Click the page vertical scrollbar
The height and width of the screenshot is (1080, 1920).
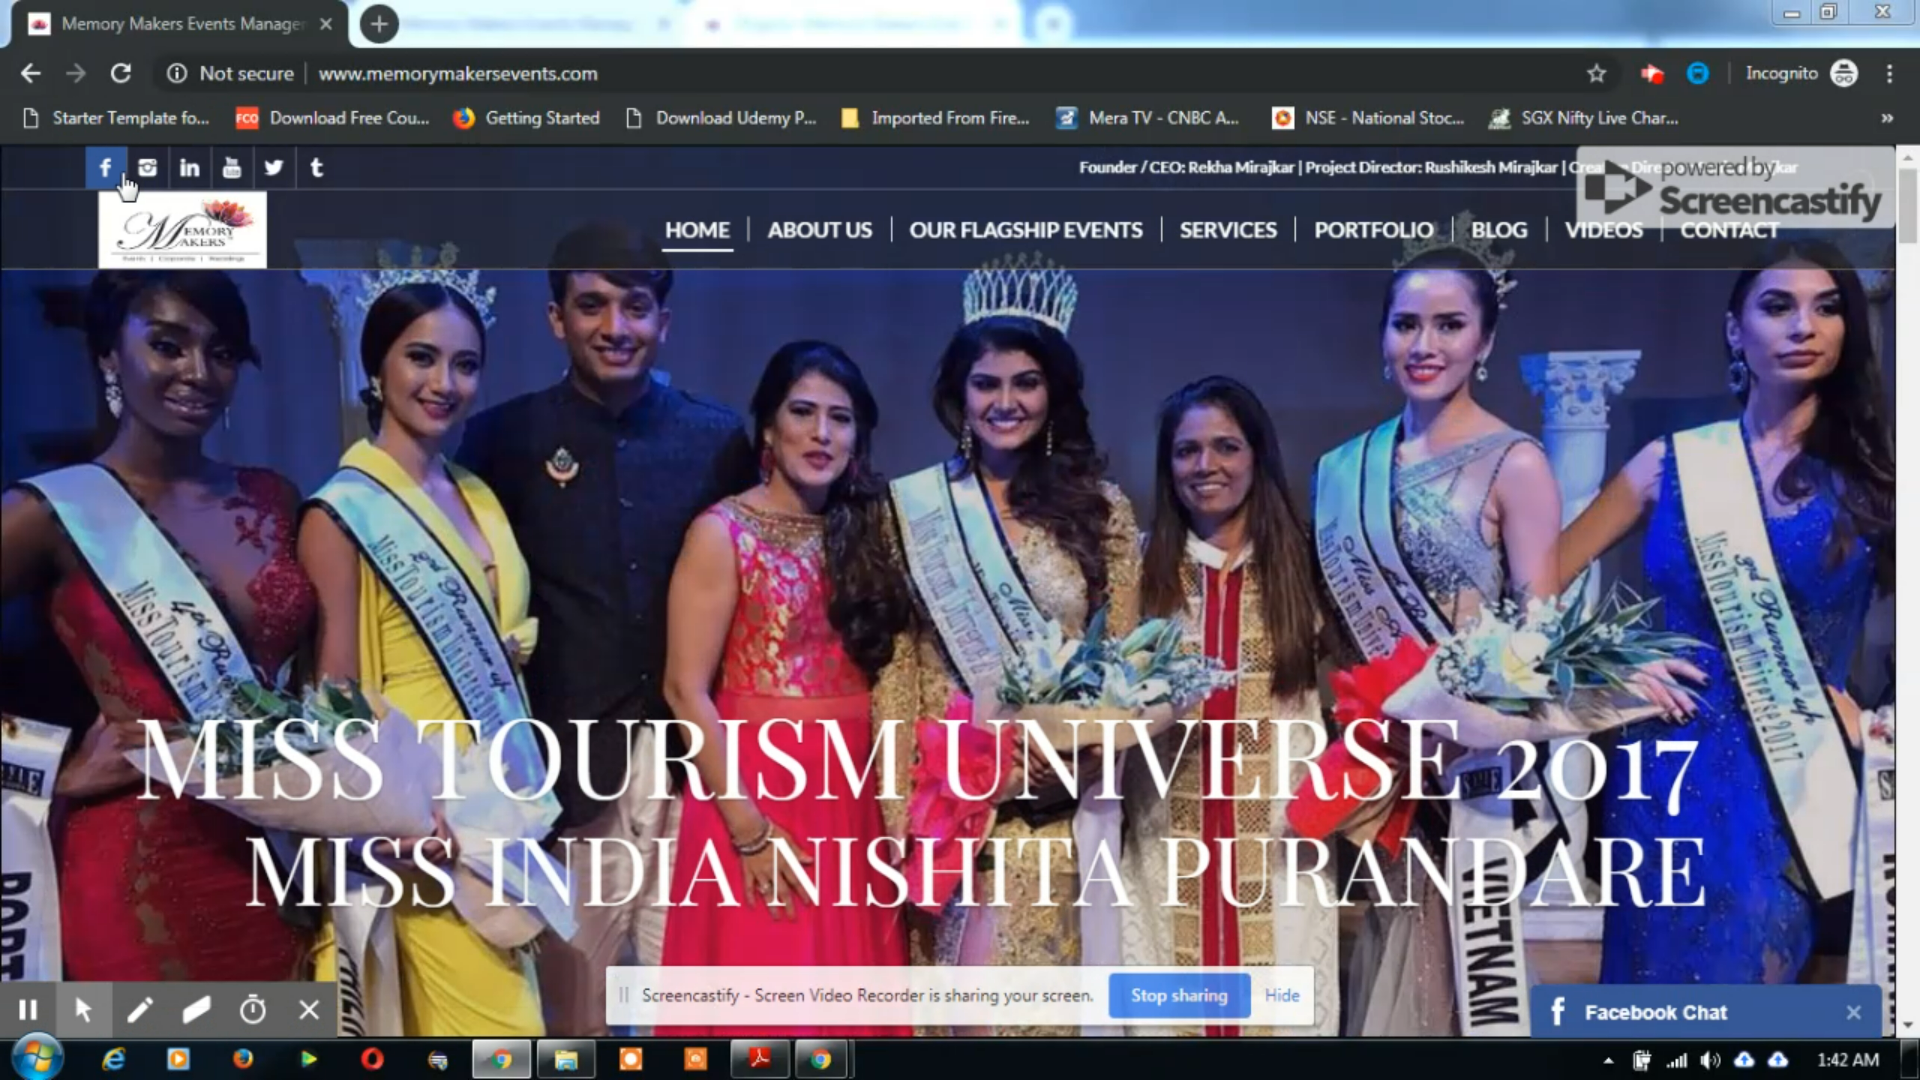(x=1907, y=205)
